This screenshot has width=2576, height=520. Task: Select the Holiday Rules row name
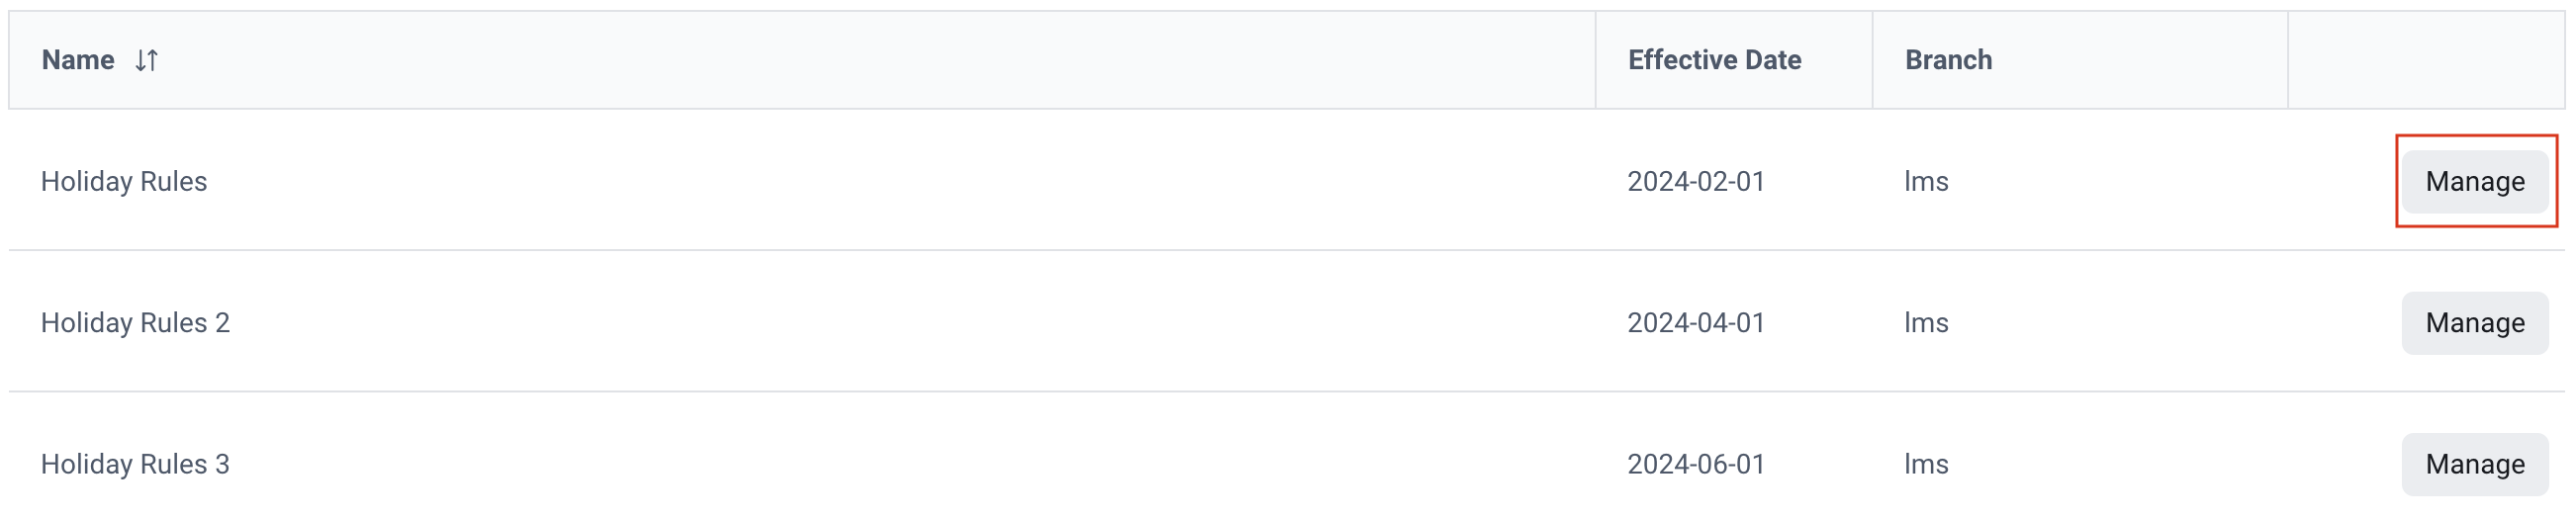(x=124, y=181)
